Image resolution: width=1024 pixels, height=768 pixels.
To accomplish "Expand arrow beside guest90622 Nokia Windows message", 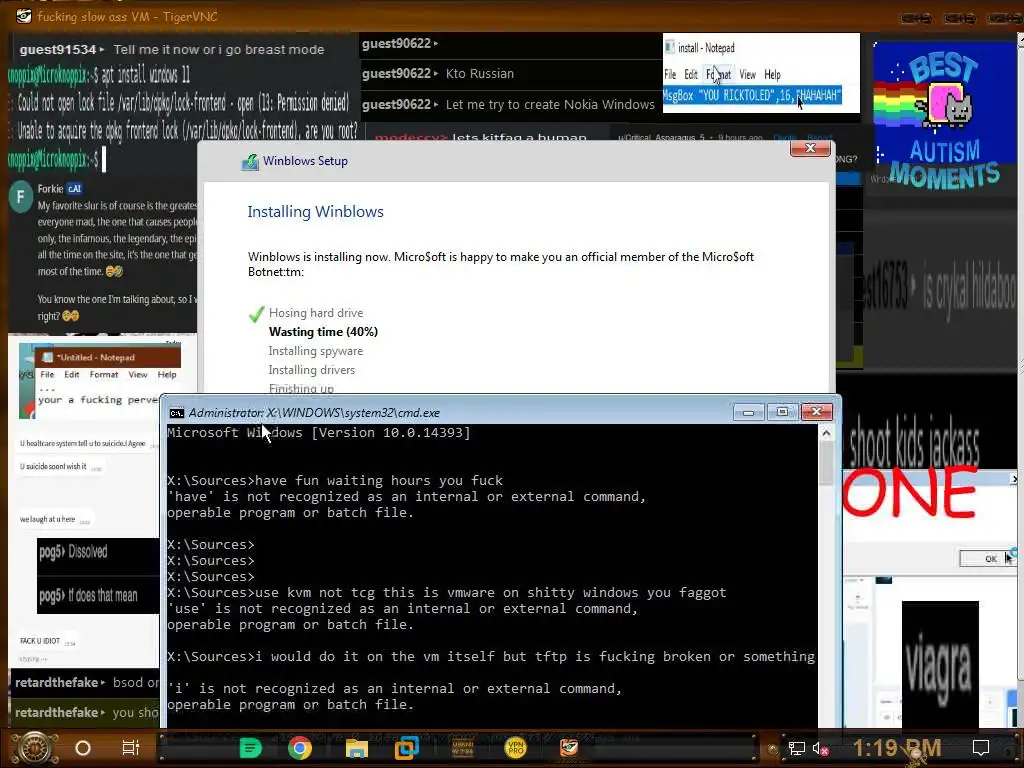I will pyautogui.click(x=436, y=104).
